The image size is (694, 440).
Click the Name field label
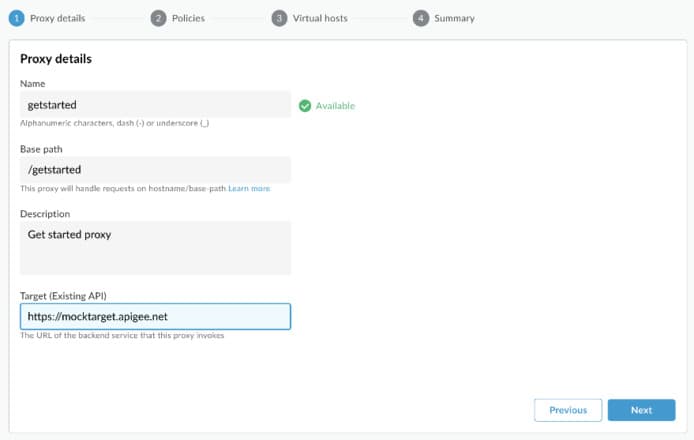tap(32, 84)
